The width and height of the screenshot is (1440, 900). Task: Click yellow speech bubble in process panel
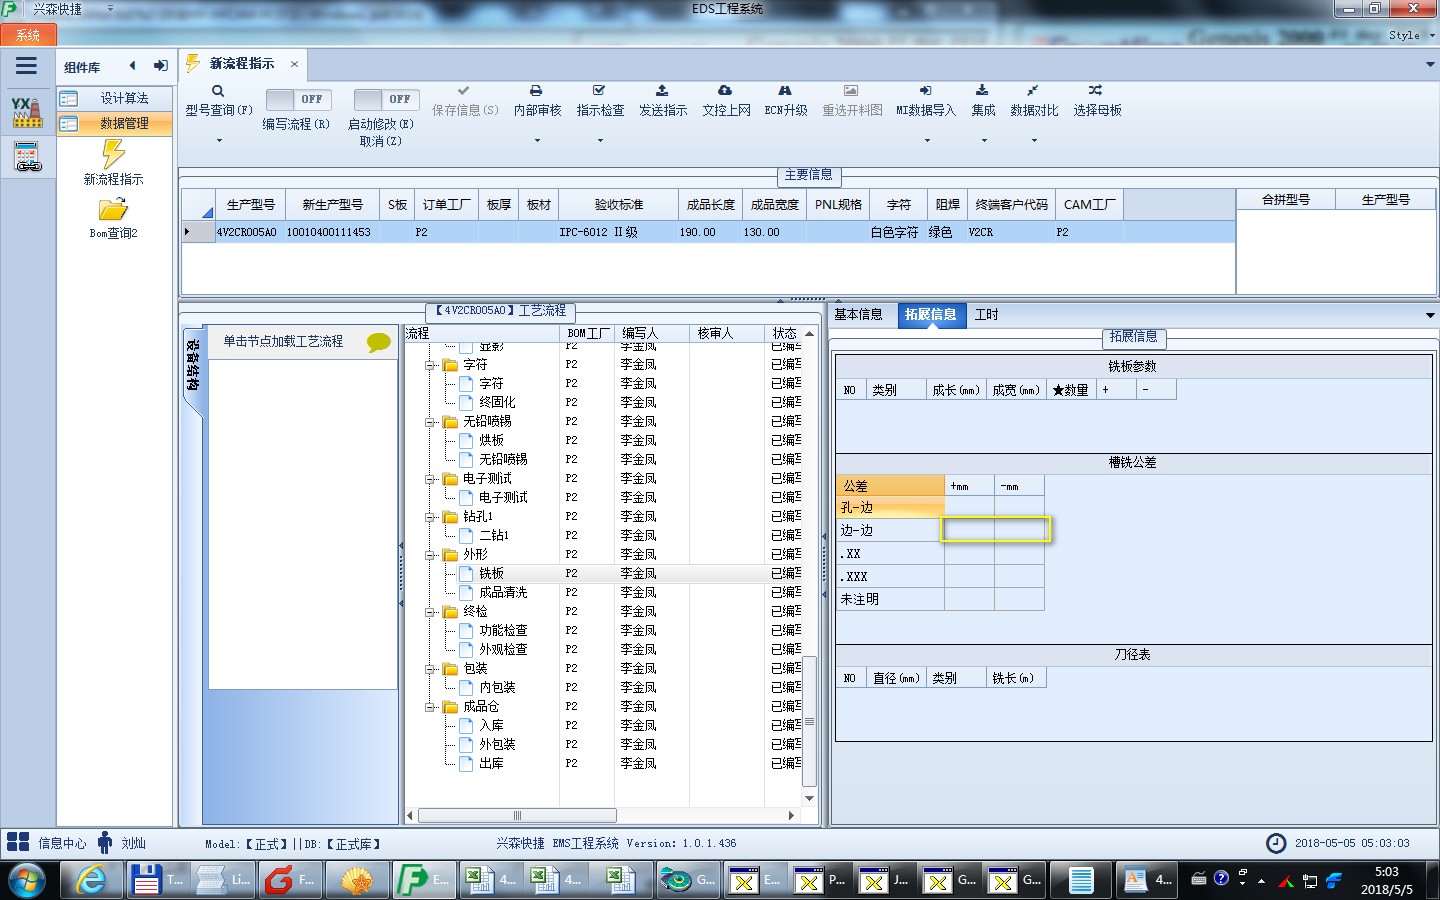point(379,342)
